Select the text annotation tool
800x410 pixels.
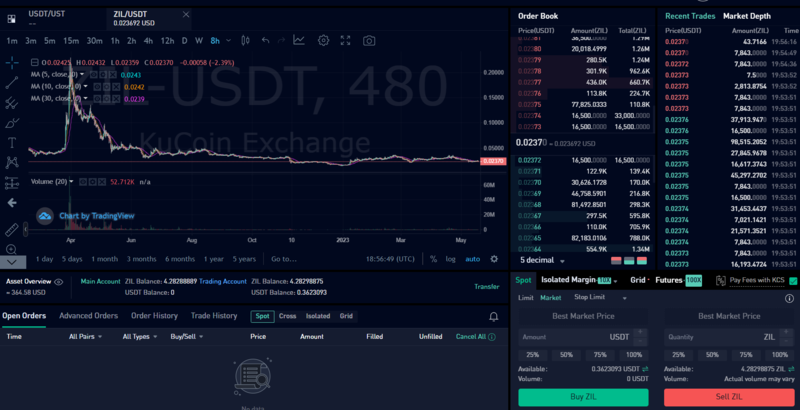pos(12,143)
